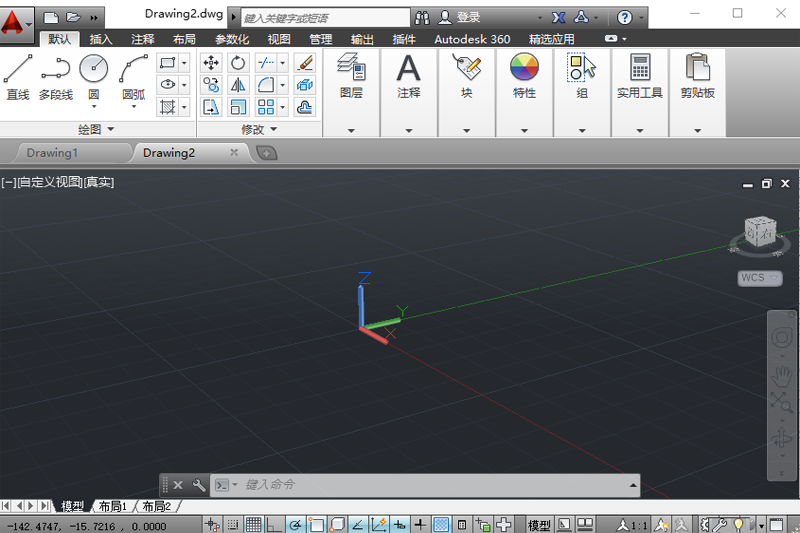The height and width of the screenshot is (533, 800).
Task: Choose the Hatch draw tool
Action: 167,107
